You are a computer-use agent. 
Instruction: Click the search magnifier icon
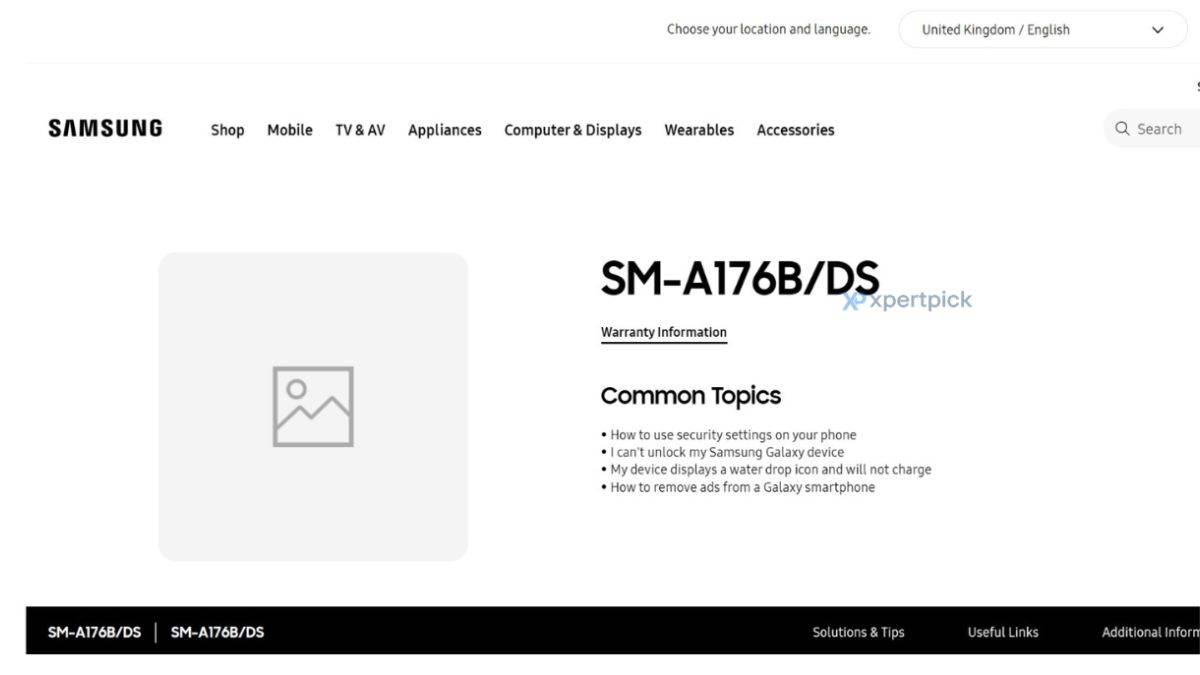(x=1122, y=129)
